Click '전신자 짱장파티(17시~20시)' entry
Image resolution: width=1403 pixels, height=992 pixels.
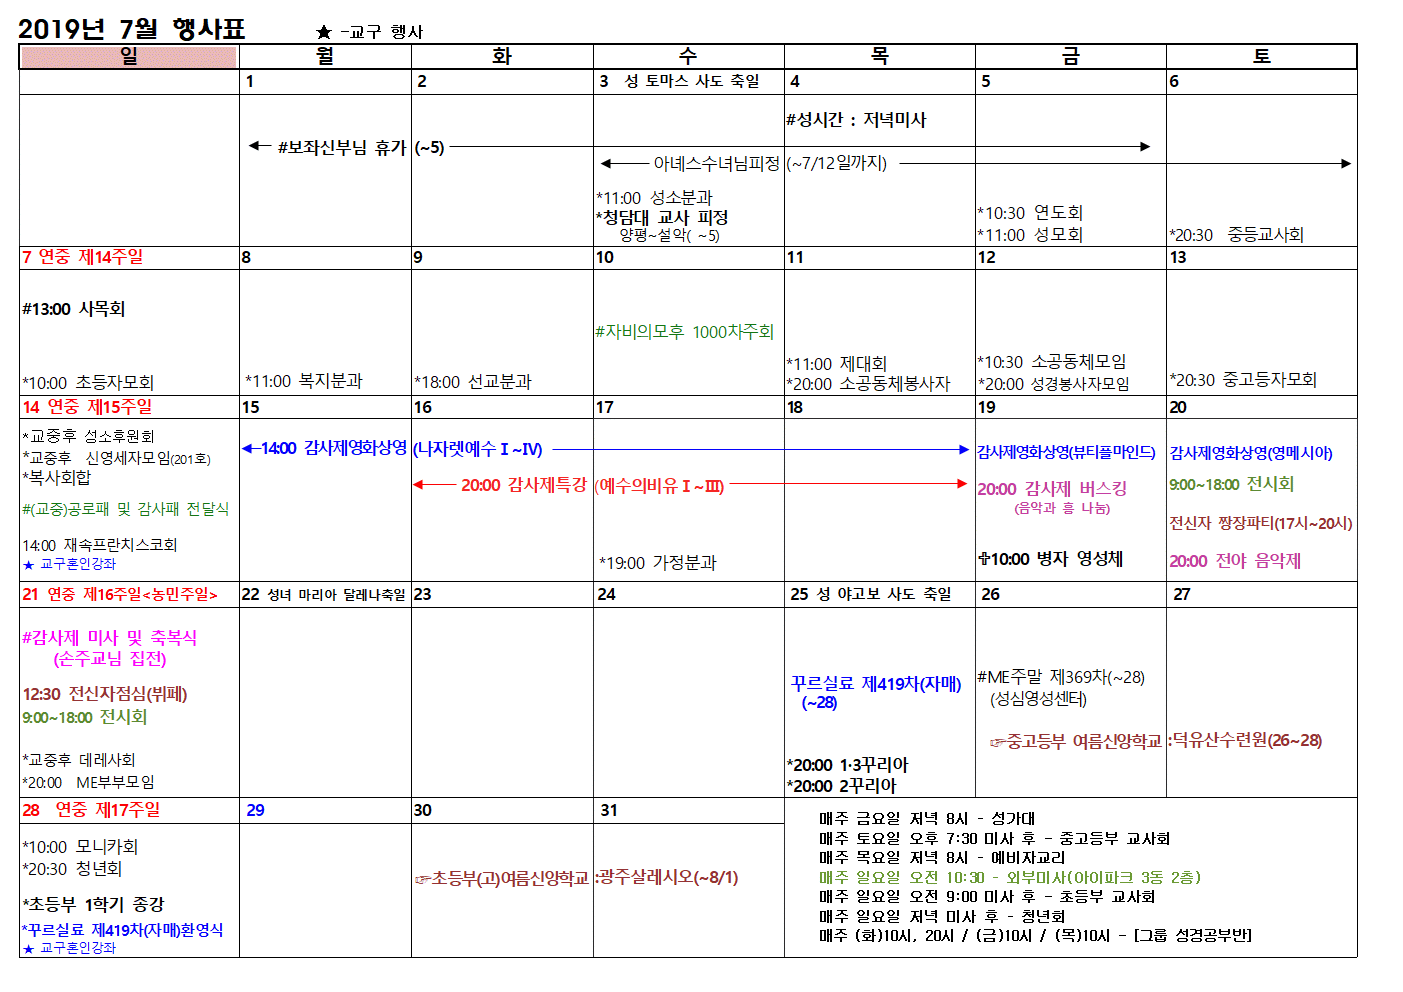(x=1261, y=523)
